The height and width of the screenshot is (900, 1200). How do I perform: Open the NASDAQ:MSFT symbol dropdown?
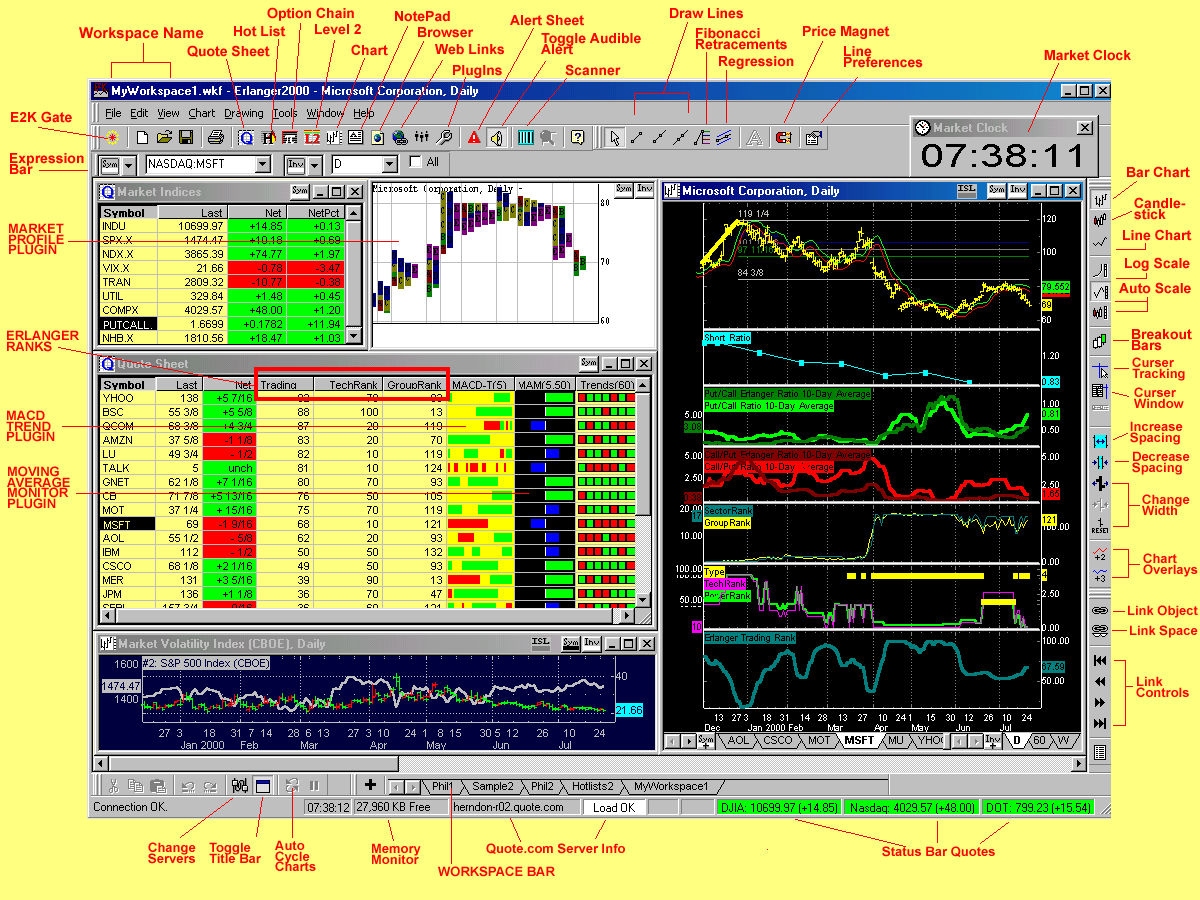262,164
